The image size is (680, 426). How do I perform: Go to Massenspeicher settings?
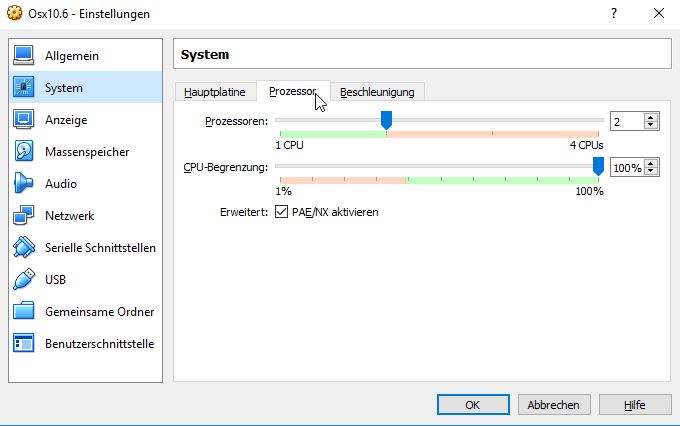tap(87, 152)
